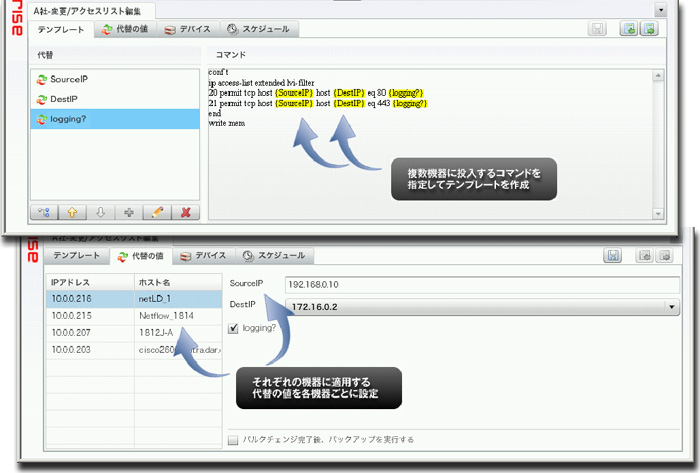This screenshot has height=473, width=700.
Task: Select 代替の値 tab in bottom window
Action: tap(141, 256)
